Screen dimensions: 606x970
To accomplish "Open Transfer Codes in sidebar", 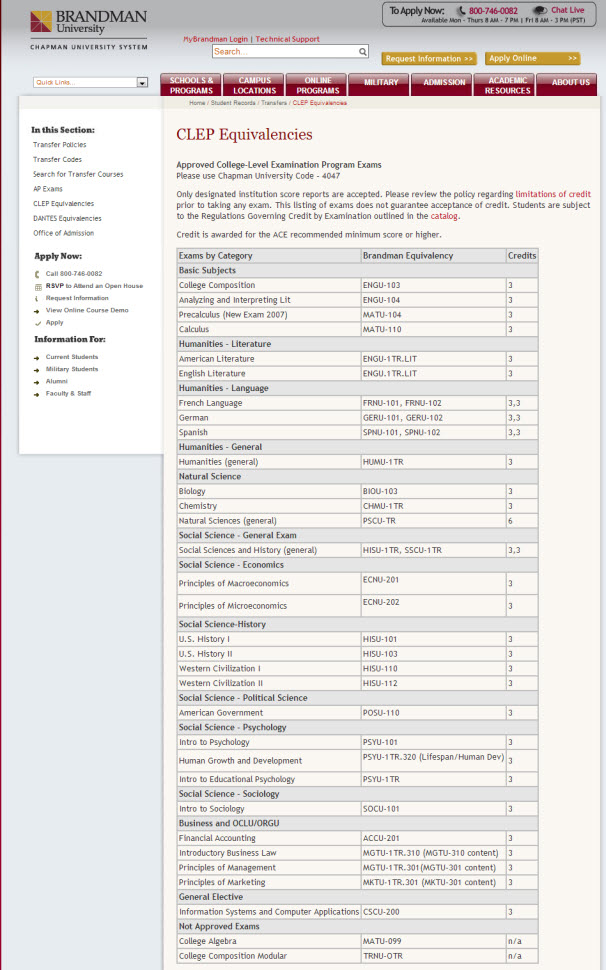I will (x=57, y=160).
